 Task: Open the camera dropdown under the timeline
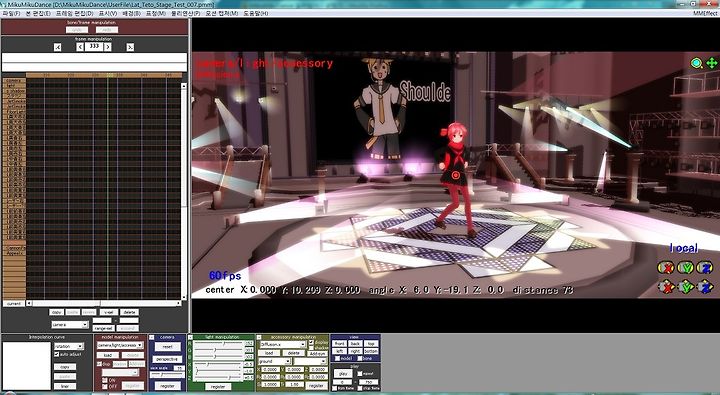coord(70,325)
